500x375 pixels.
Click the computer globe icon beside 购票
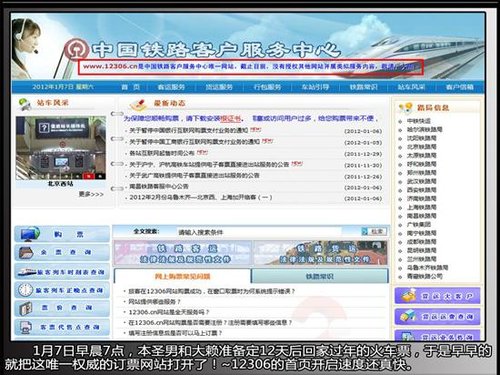click(30, 234)
